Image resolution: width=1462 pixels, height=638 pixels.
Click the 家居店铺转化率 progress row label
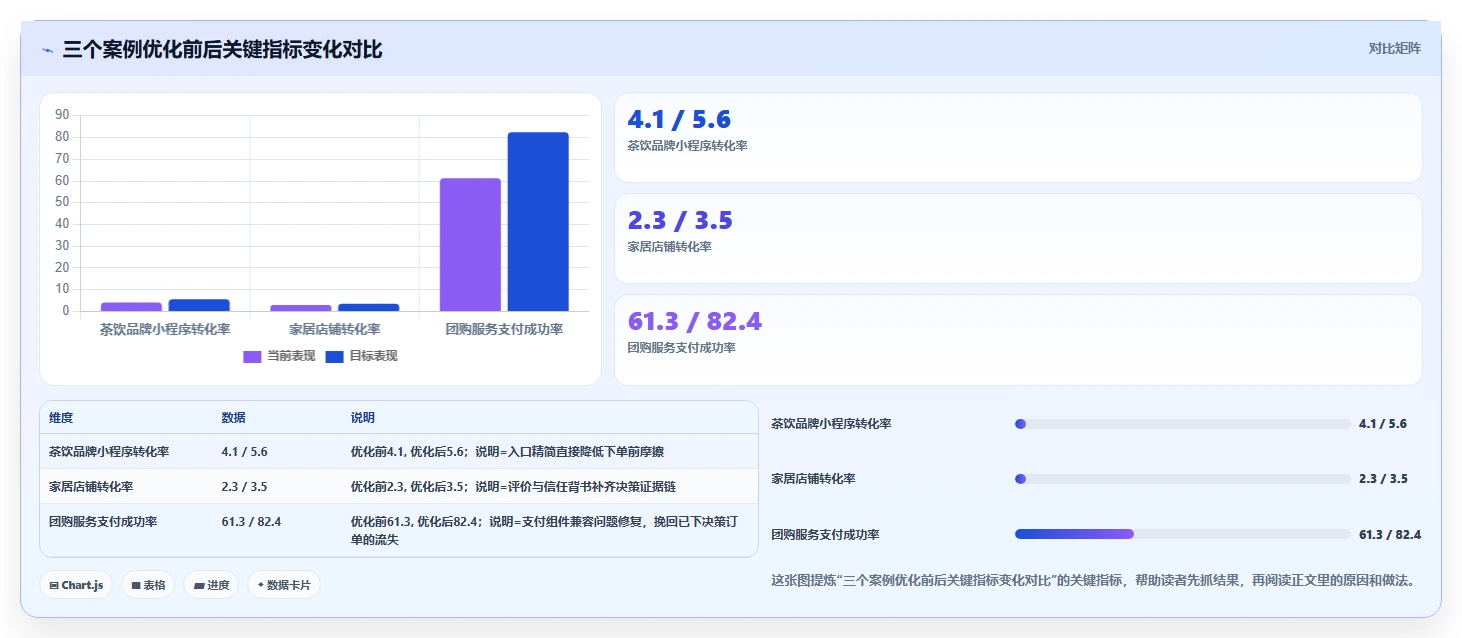tap(813, 479)
